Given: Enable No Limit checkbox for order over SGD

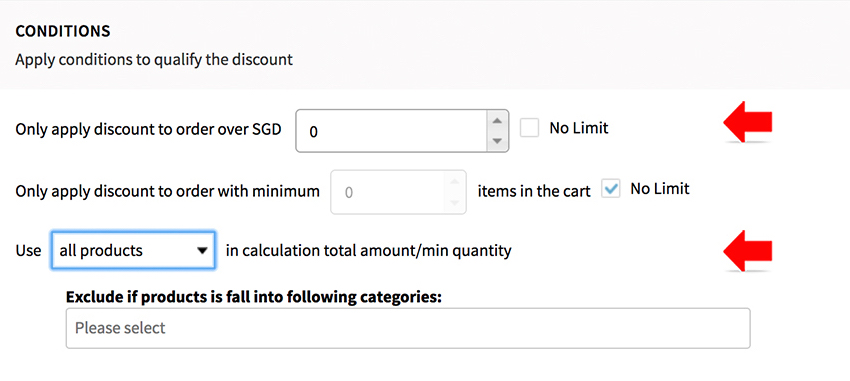Looking at the screenshot, I should coord(530,128).
